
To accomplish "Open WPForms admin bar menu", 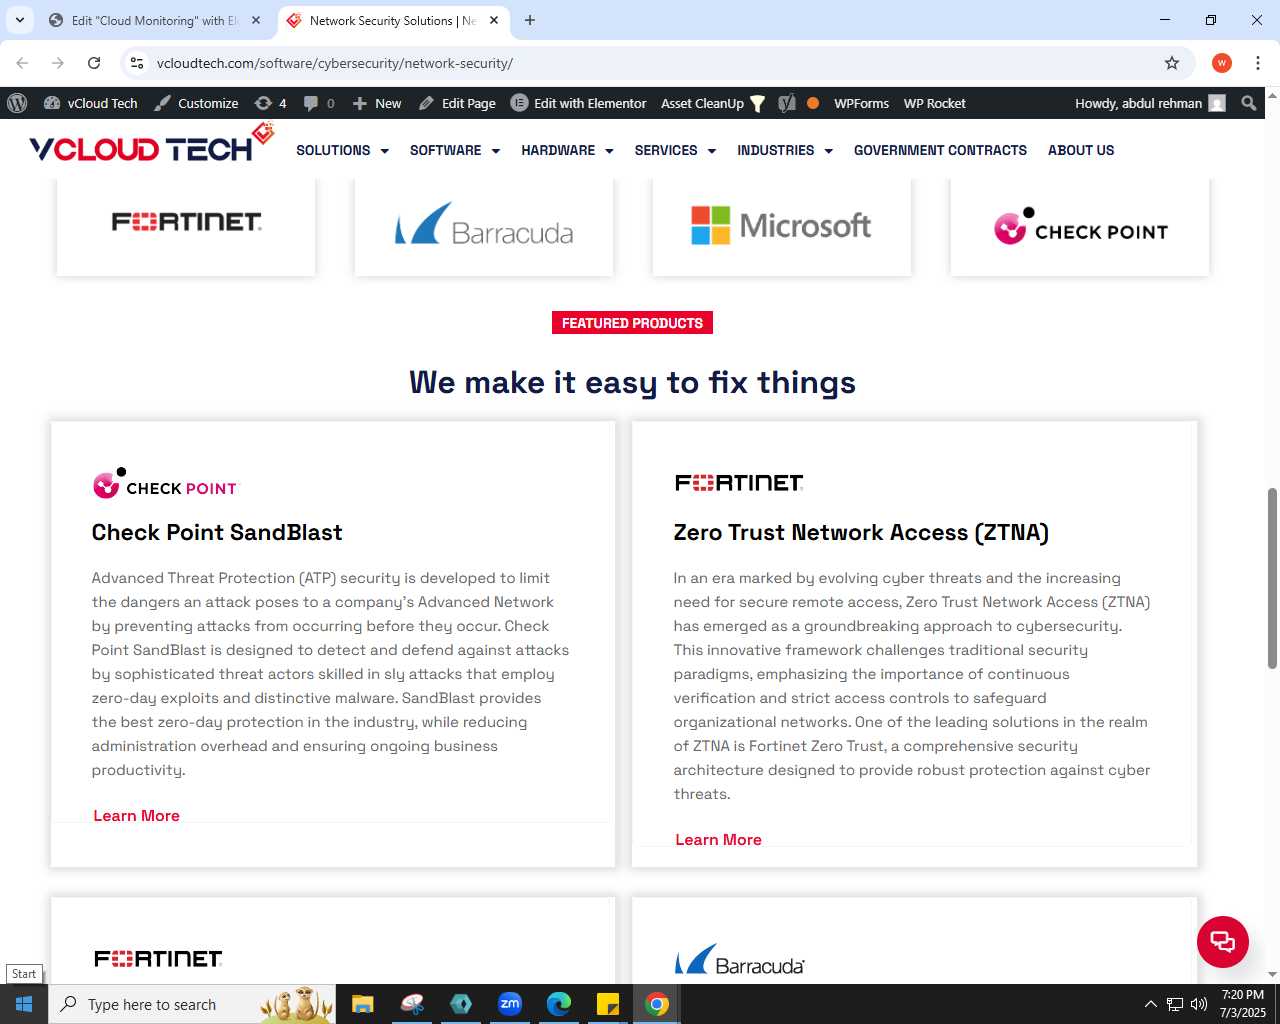I will point(861,103).
